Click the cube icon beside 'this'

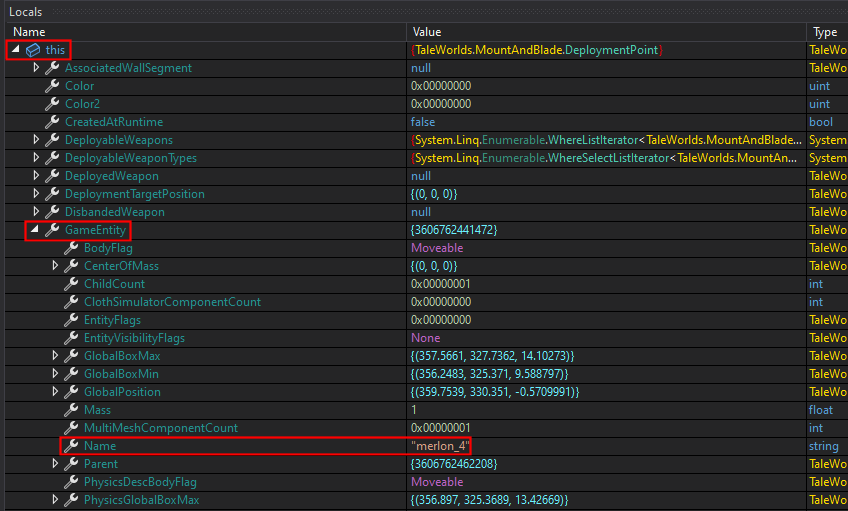pyautogui.click(x=33, y=50)
